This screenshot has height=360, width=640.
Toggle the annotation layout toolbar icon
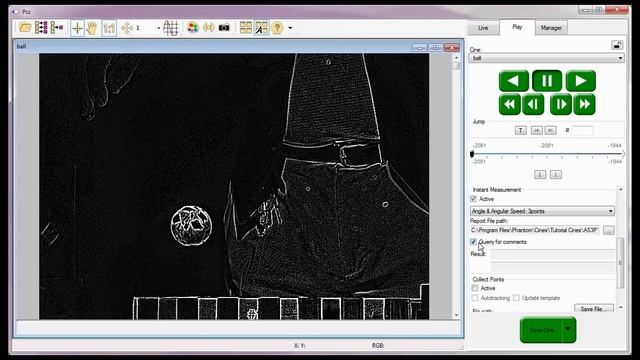[261, 28]
